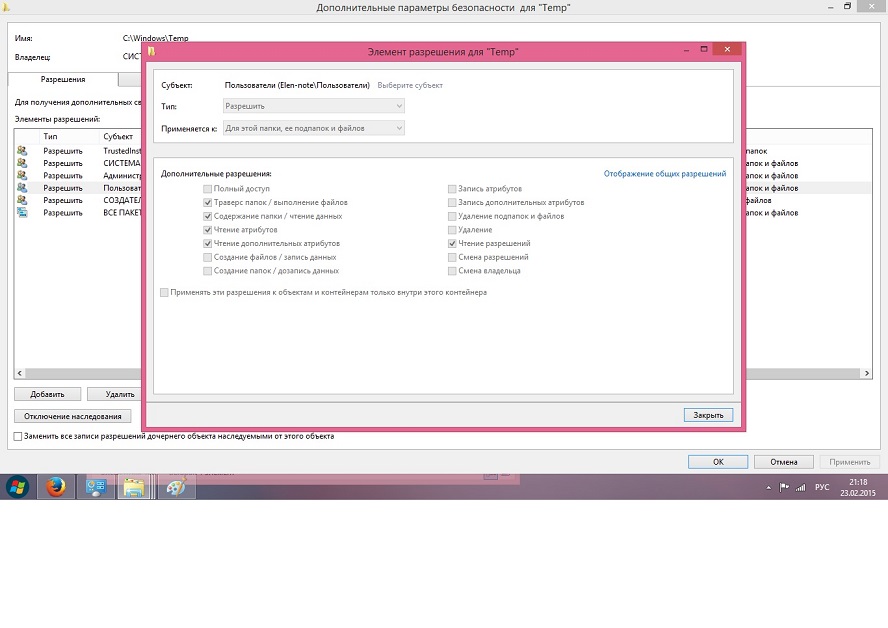Check 'Заменить все записи разрешений' option
The image size is (888, 628).
click(x=18, y=437)
